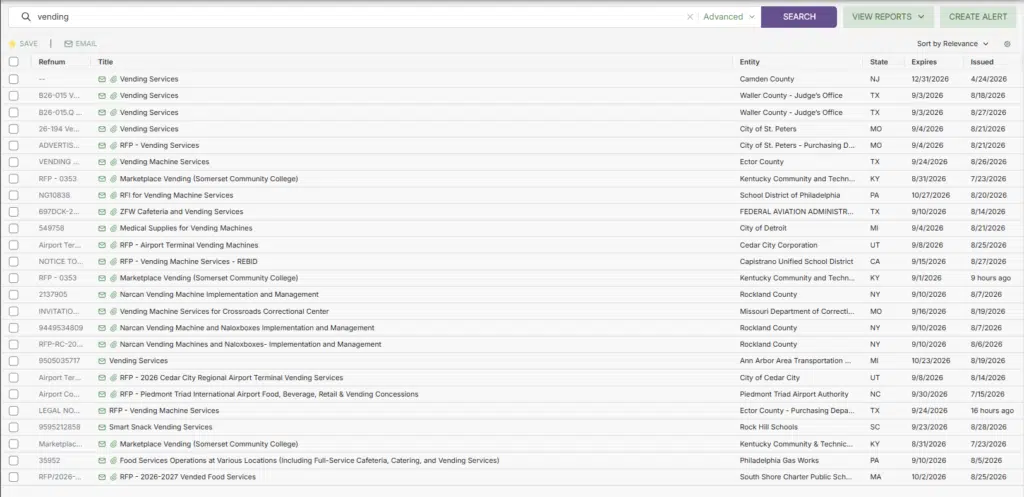Click envelope icon on Camden County row
The height and width of the screenshot is (497, 1024).
(x=102, y=79)
